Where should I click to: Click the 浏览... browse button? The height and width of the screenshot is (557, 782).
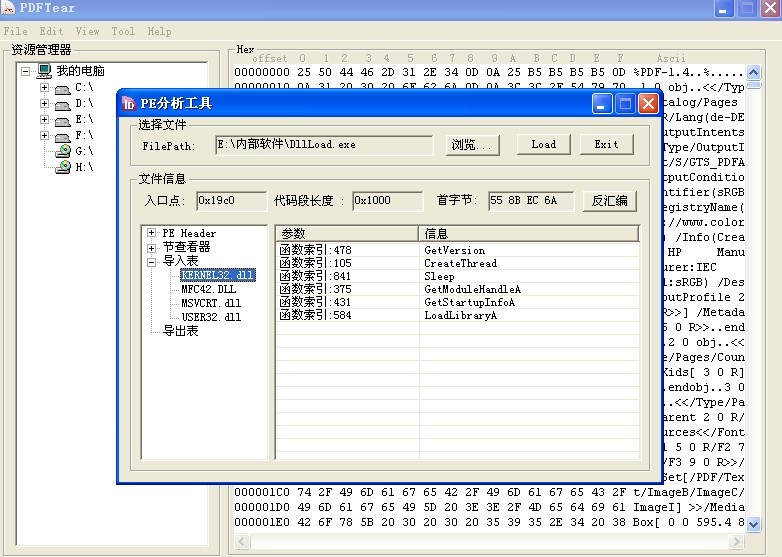473,144
